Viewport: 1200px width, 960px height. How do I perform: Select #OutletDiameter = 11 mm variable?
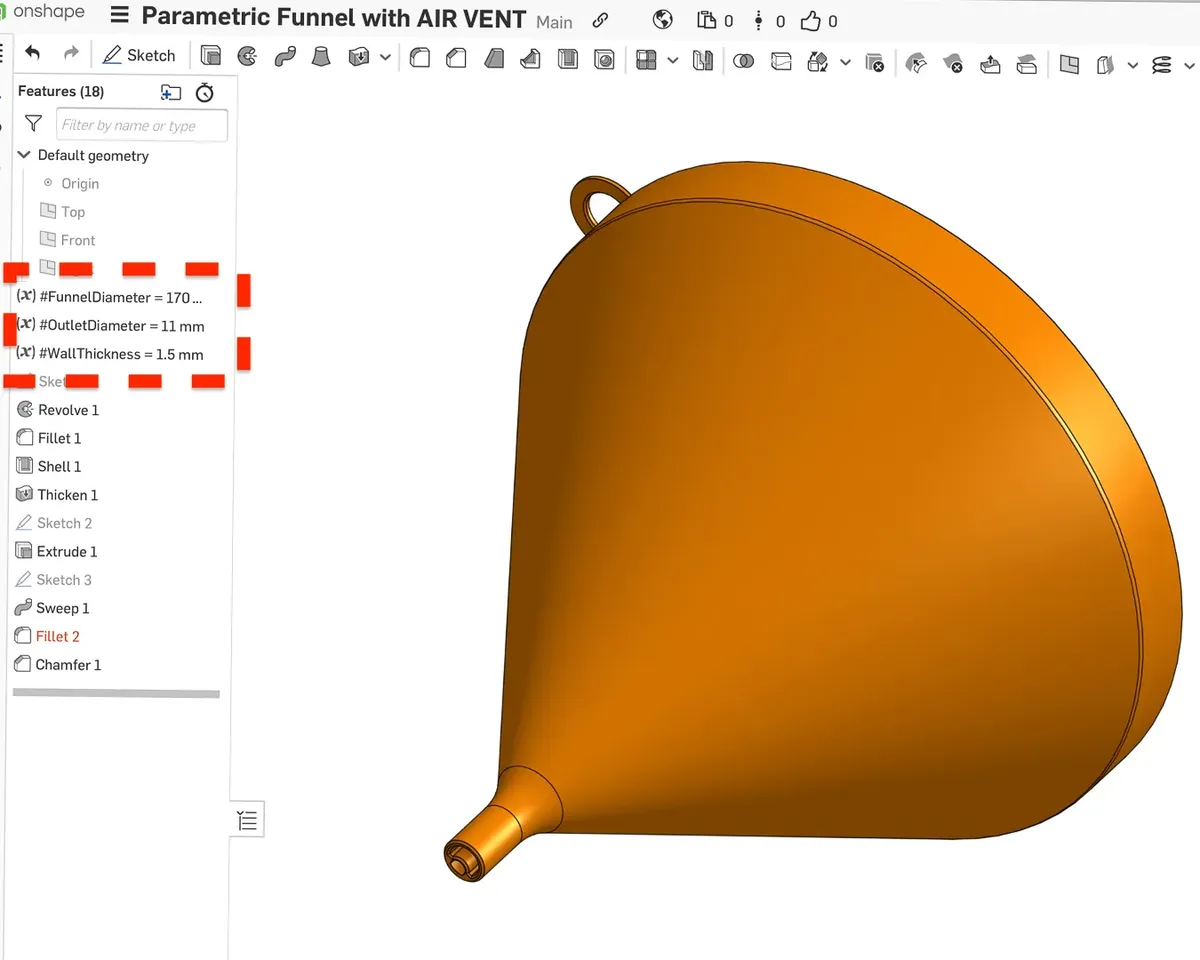pyautogui.click(x=111, y=326)
